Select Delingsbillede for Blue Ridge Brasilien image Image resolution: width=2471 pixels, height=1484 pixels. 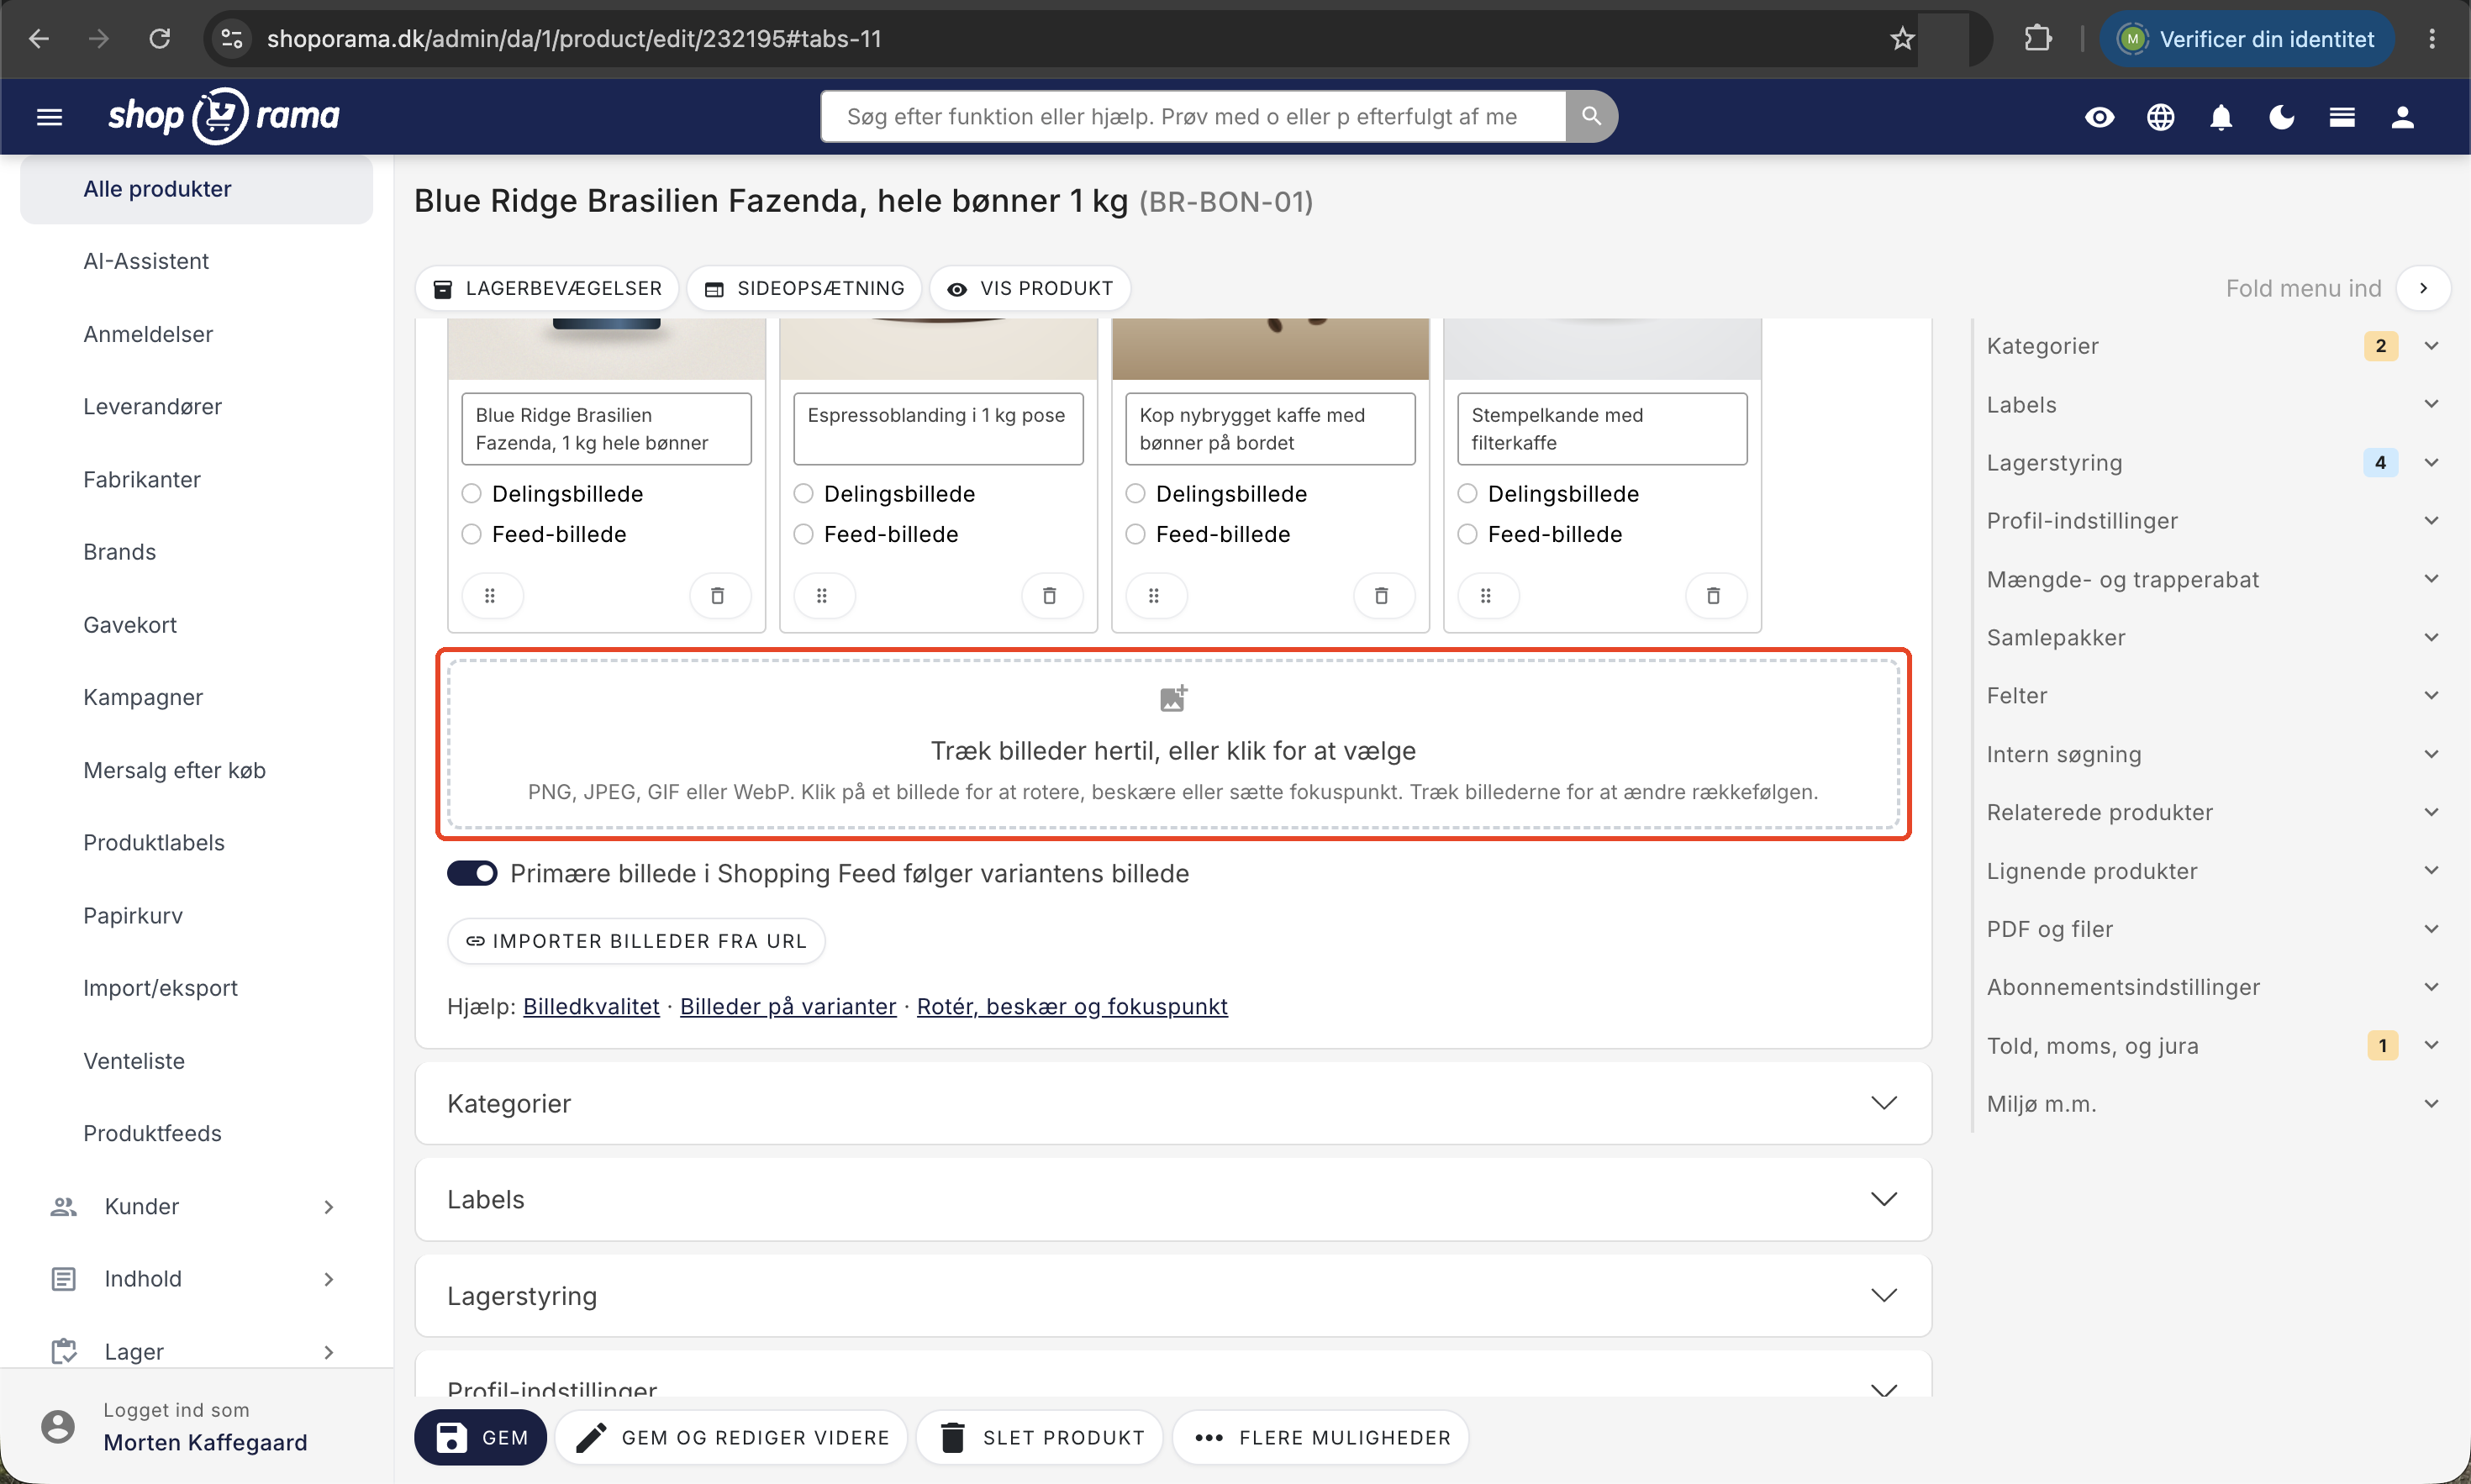472,494
